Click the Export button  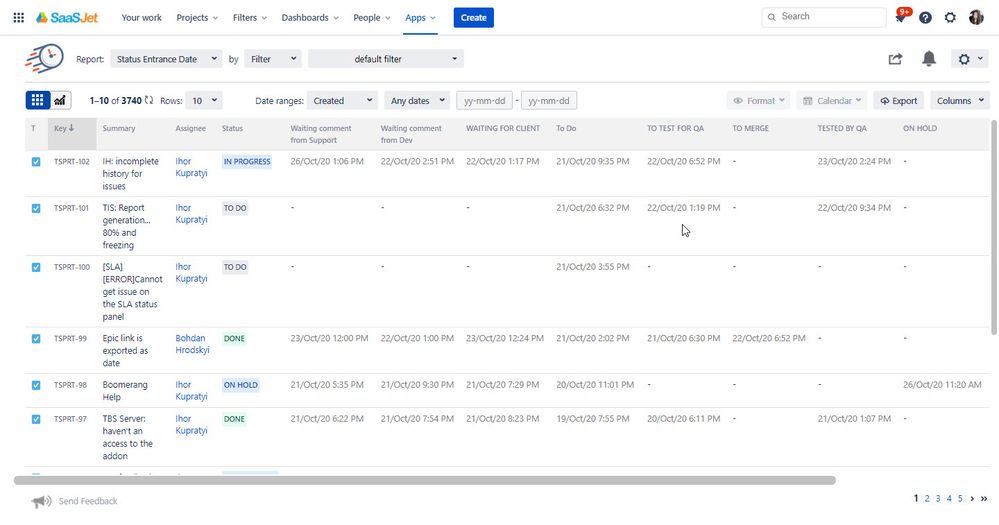click(898, 100)
